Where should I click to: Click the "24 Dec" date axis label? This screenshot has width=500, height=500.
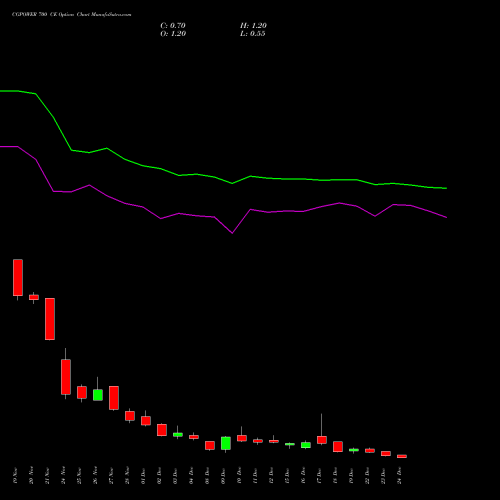(x=399, y=476)
